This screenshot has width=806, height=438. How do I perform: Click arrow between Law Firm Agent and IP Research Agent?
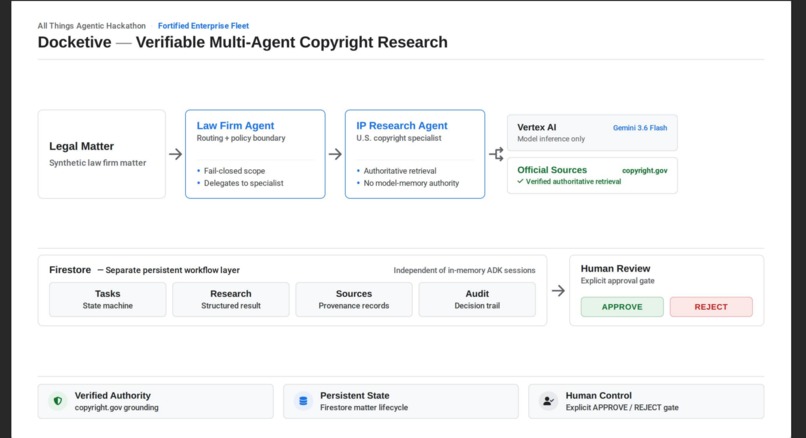click(335, 154)
